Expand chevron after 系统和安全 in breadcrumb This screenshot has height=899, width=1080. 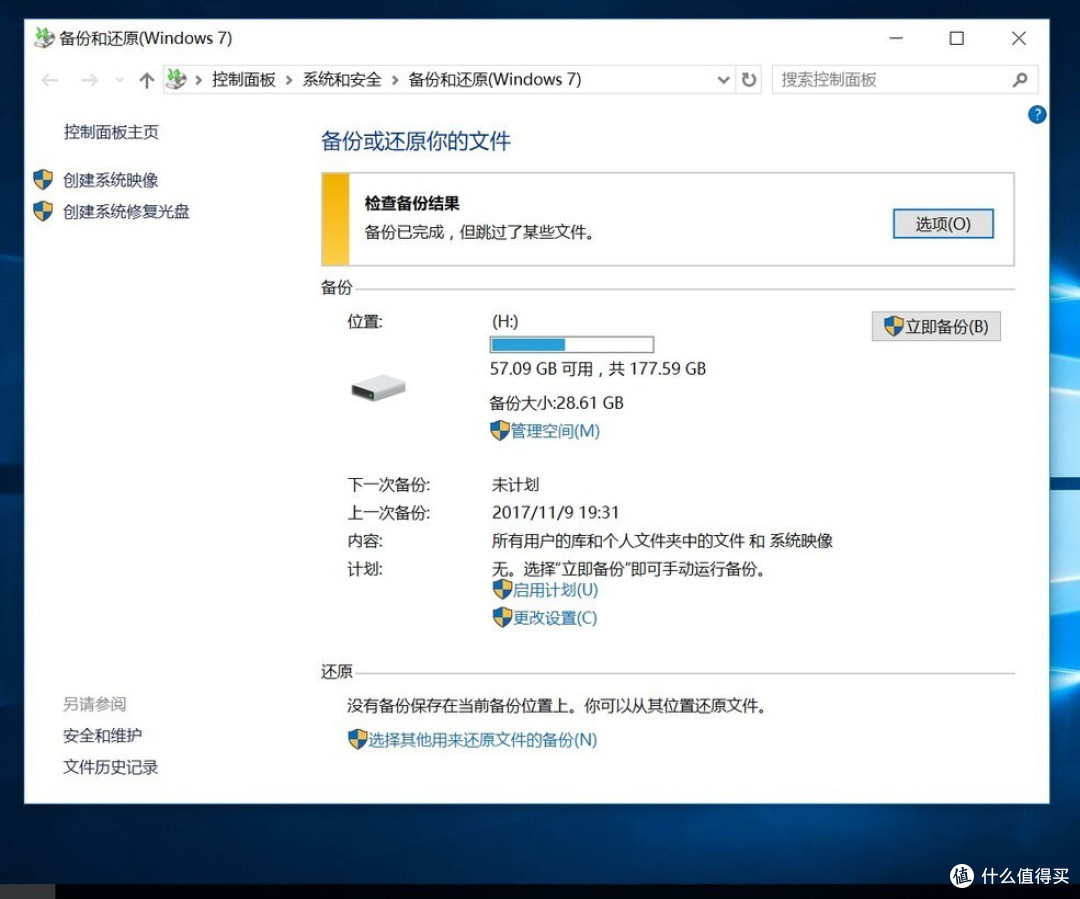click(395, 81)
